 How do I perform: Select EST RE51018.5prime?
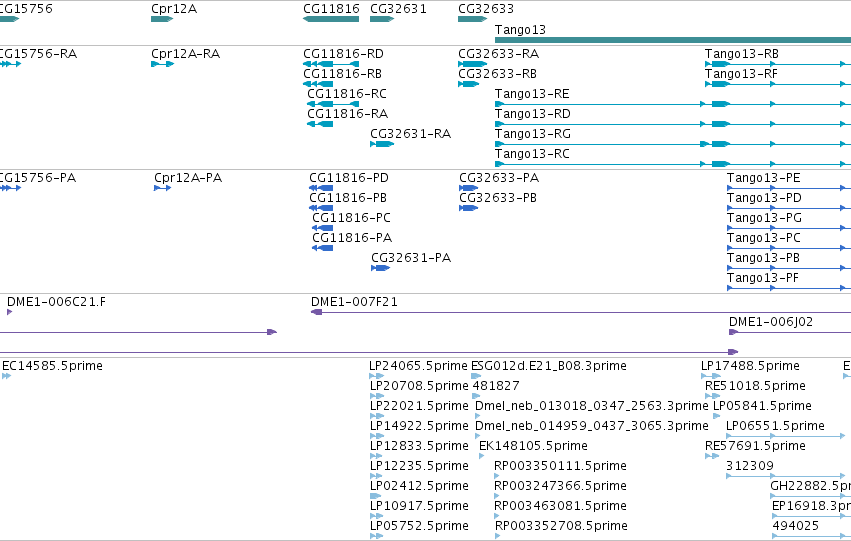click(x=755, y=386)
